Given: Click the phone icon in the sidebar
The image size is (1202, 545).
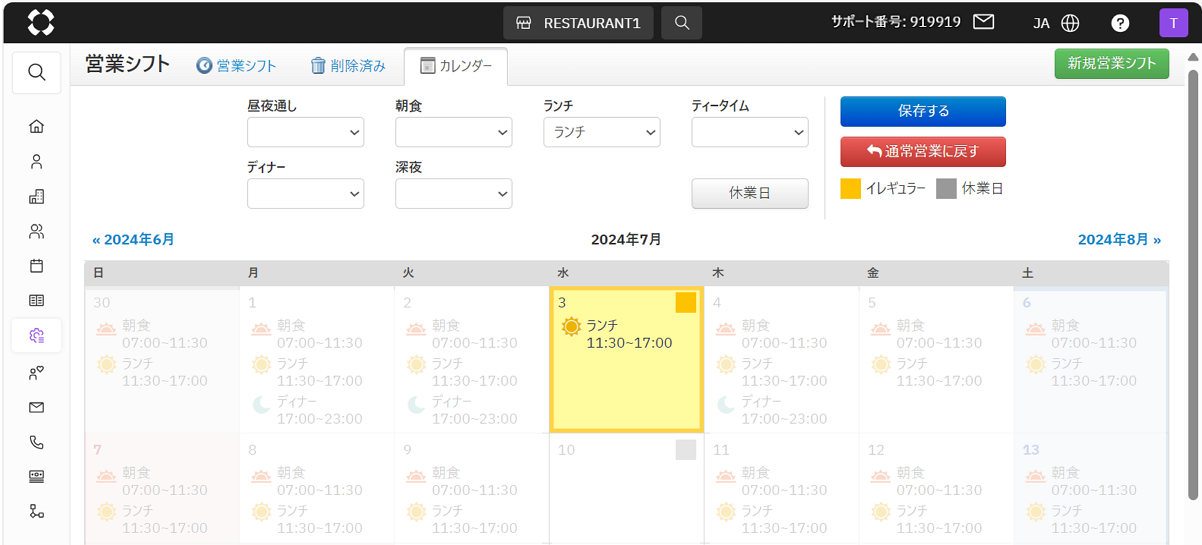Looking at the screenshot, I should (37, 442).
